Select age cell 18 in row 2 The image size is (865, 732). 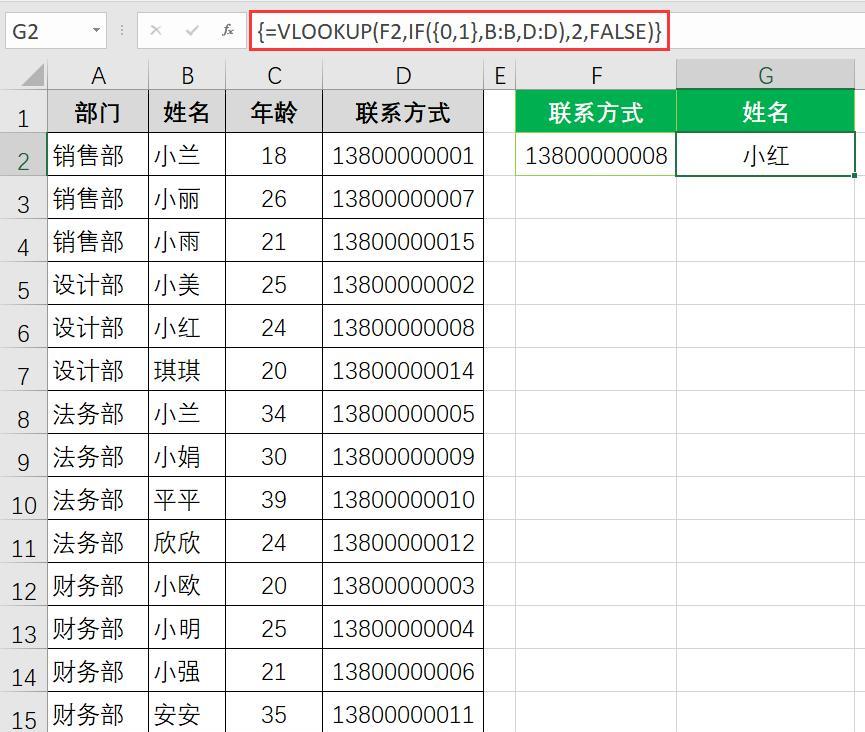click(x=274, y=155)
